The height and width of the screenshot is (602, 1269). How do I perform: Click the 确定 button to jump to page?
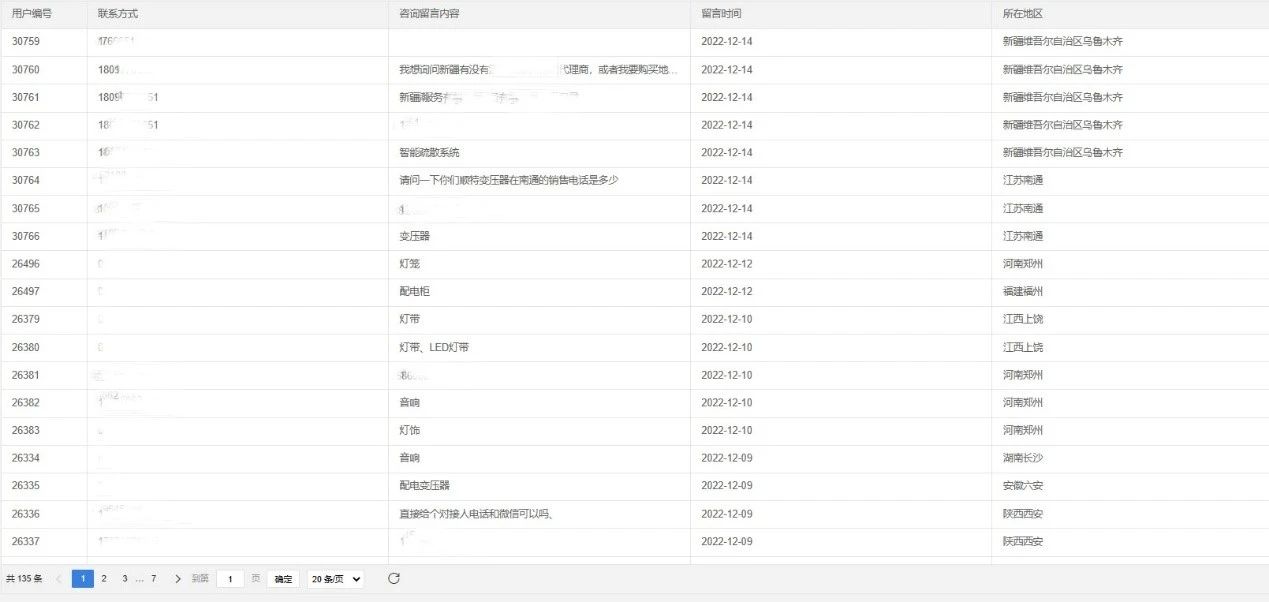[x=283, y=579]
